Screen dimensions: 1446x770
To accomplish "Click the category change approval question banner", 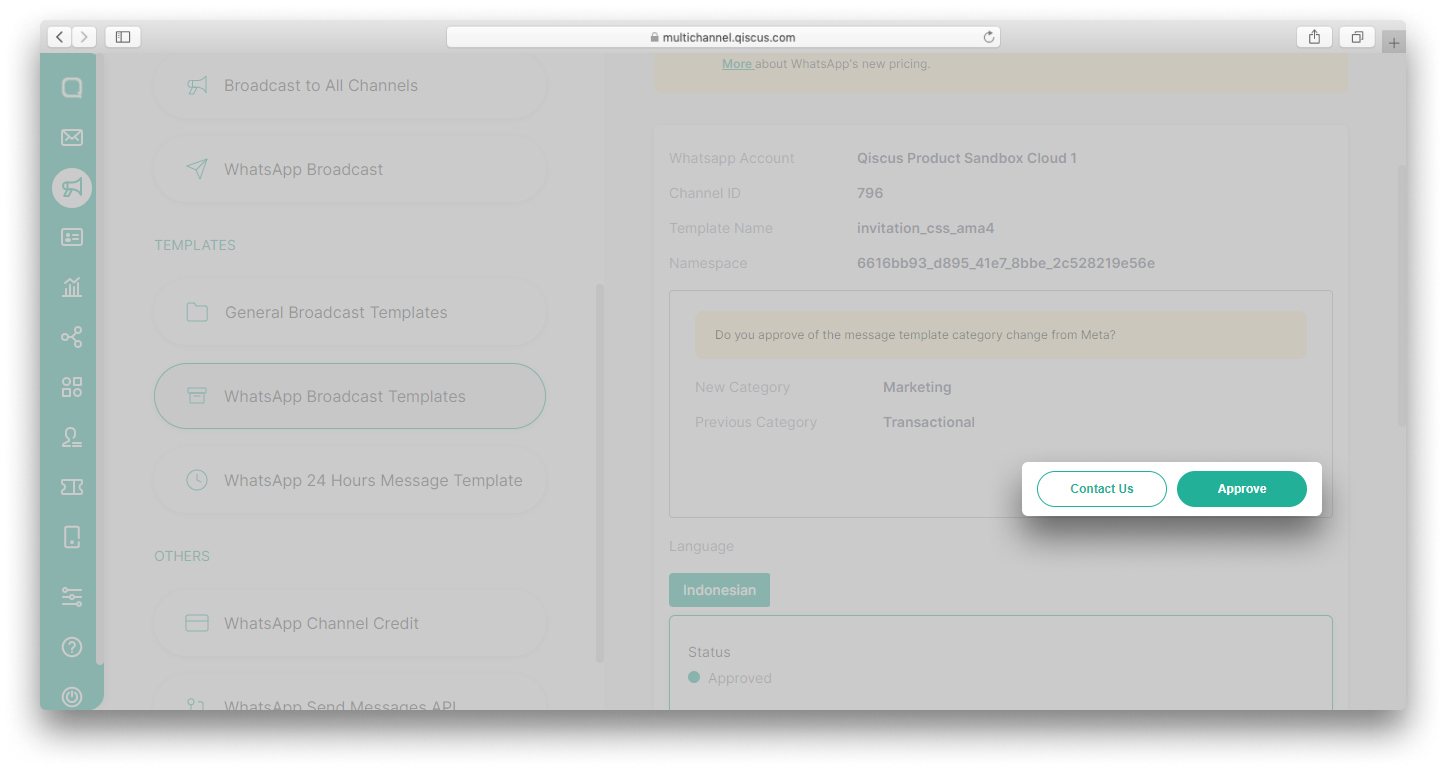I will point(1001,335).
